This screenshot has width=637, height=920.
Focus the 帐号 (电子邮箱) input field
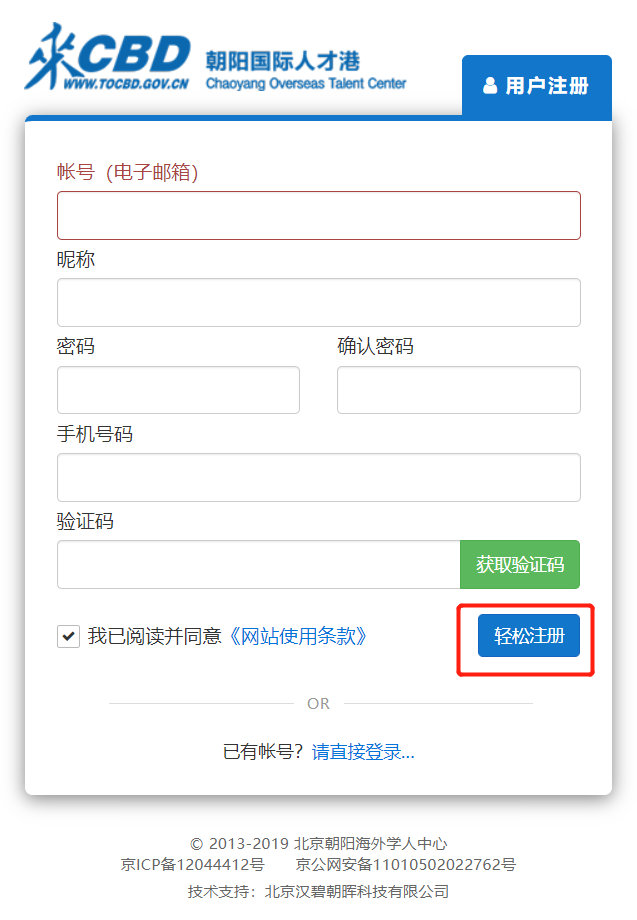(x=318, y=215)
